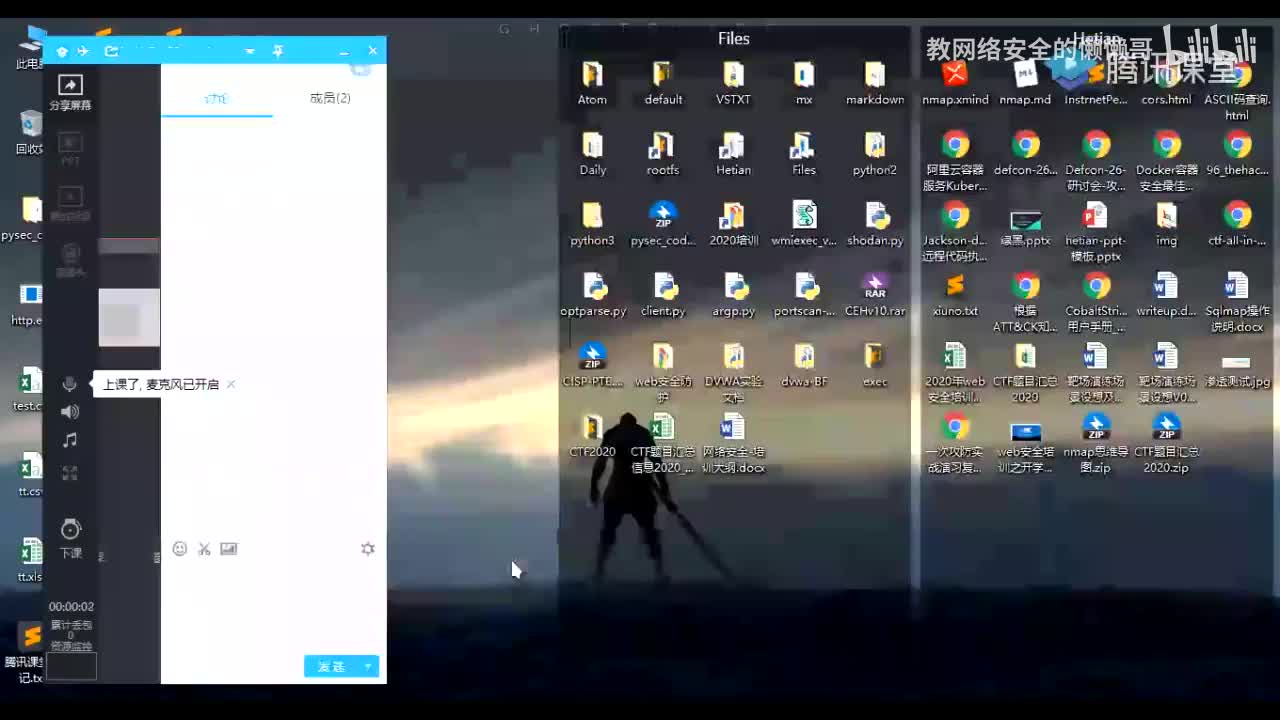The height and width of the screenshot is (720, 1280).
Task: Click the fullscreen expand icon in sidebar
Action: pos(69,473)
